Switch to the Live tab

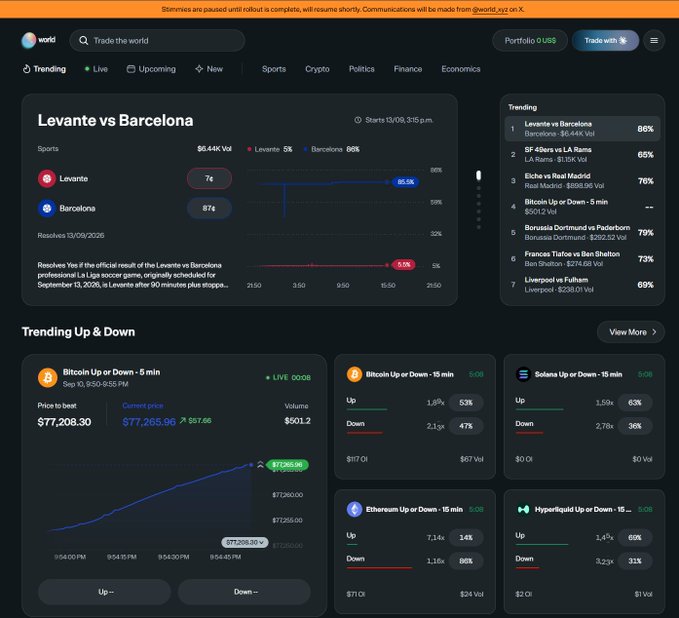96,69
